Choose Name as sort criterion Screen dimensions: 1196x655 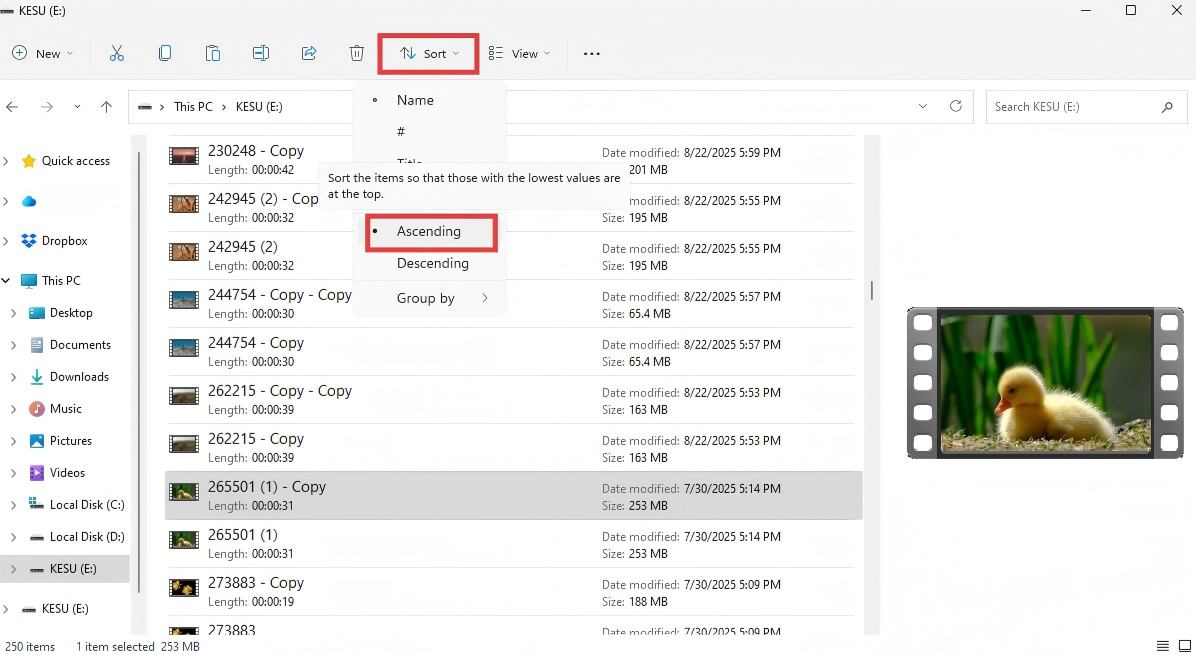point(415,100)
